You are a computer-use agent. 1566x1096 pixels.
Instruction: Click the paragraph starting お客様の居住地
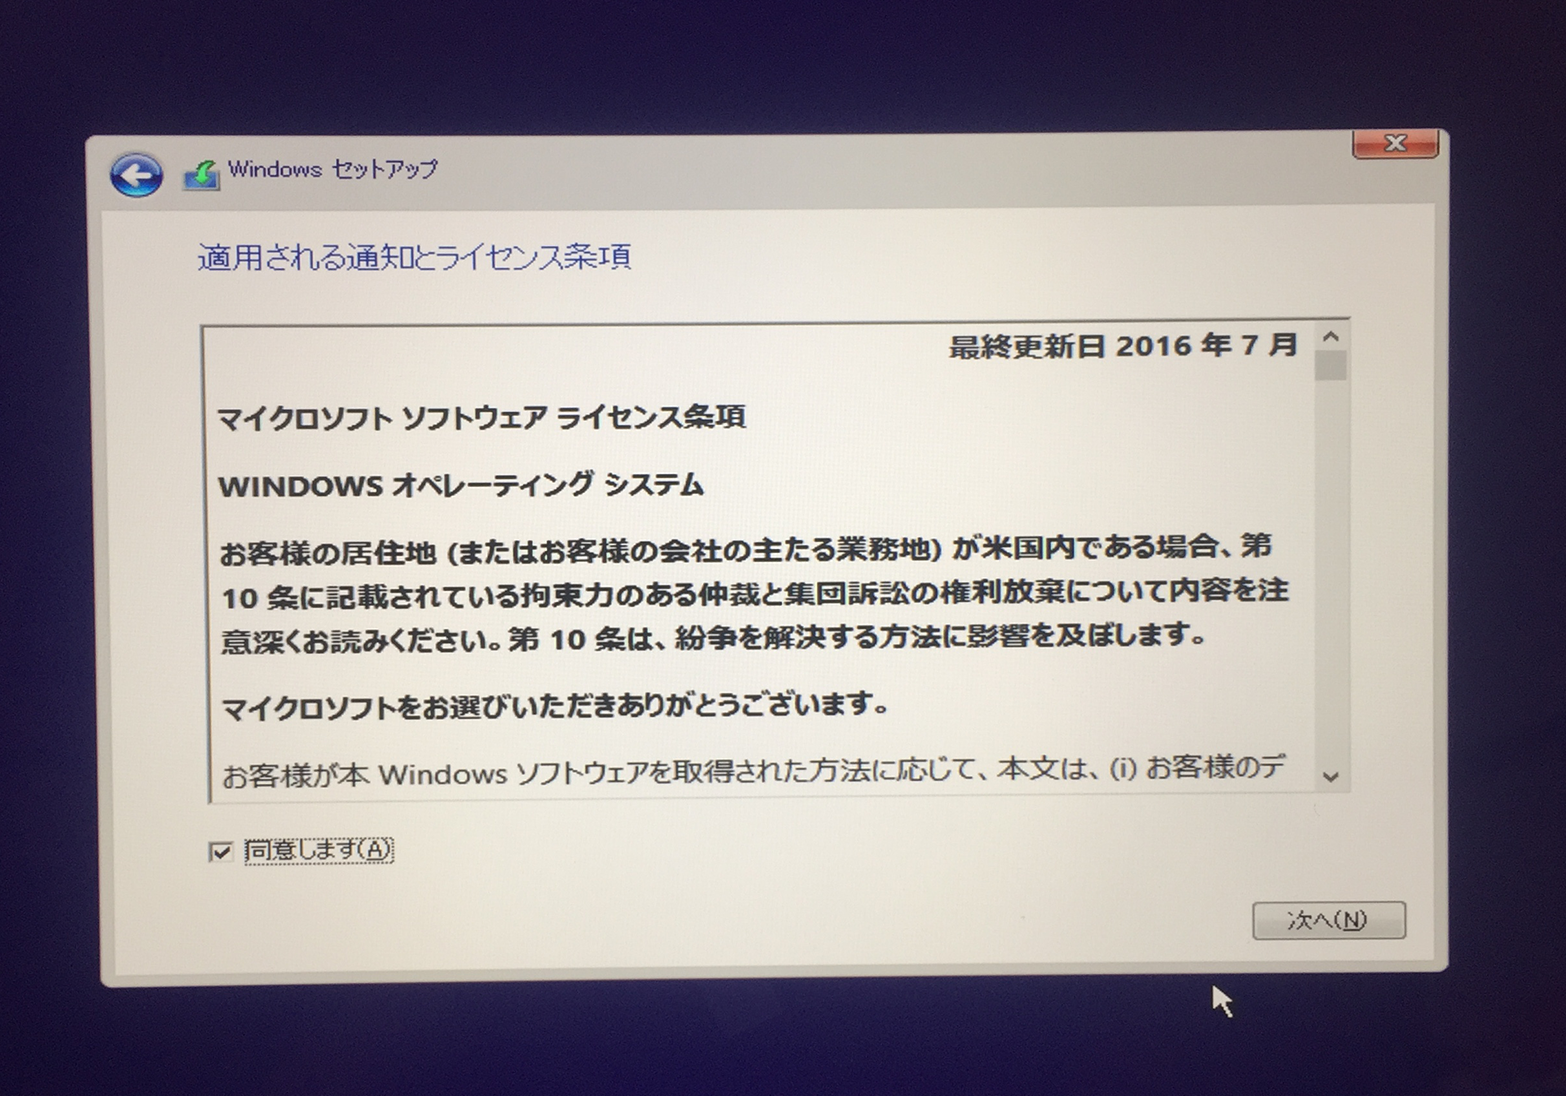click(754, 593)
